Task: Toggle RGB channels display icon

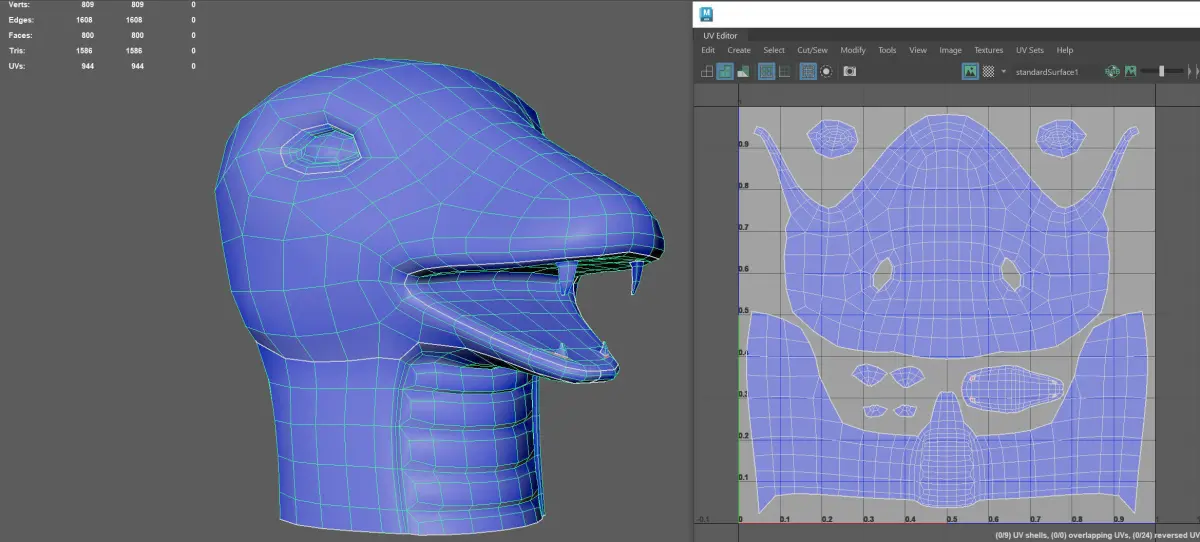Action: [1112, 72]
